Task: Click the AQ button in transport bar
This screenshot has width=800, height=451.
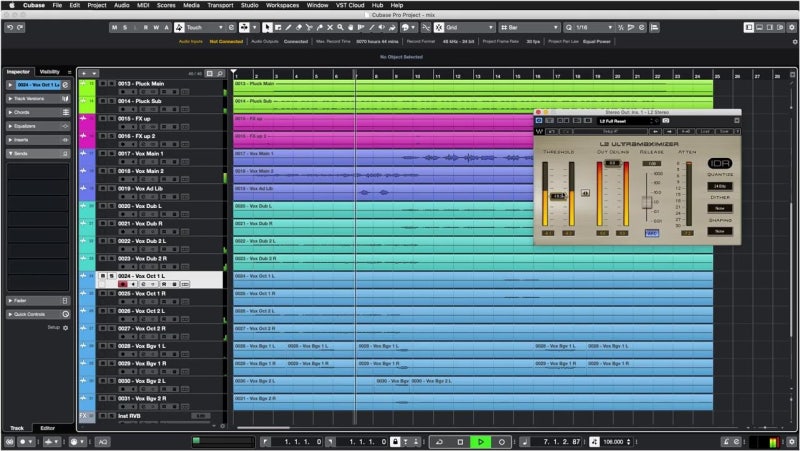Action: click(x=103, y=442)
